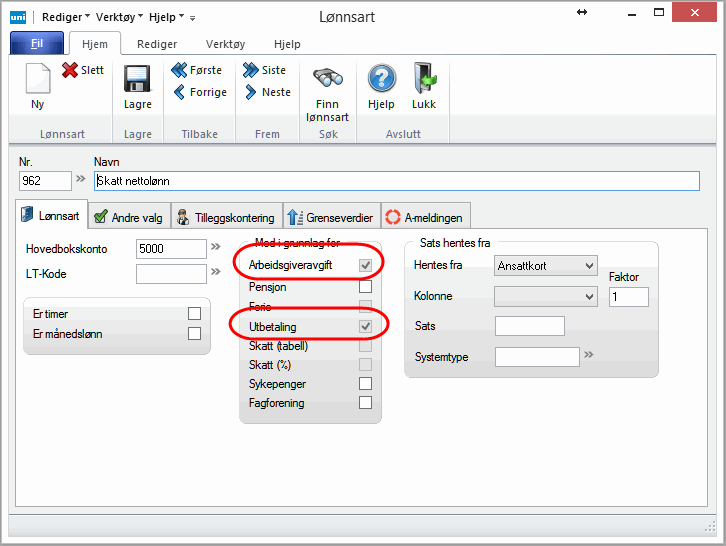This screenshot has width=726, height=546.
Task: Enable the Er timer checkbox
Action: coord(194,314)
